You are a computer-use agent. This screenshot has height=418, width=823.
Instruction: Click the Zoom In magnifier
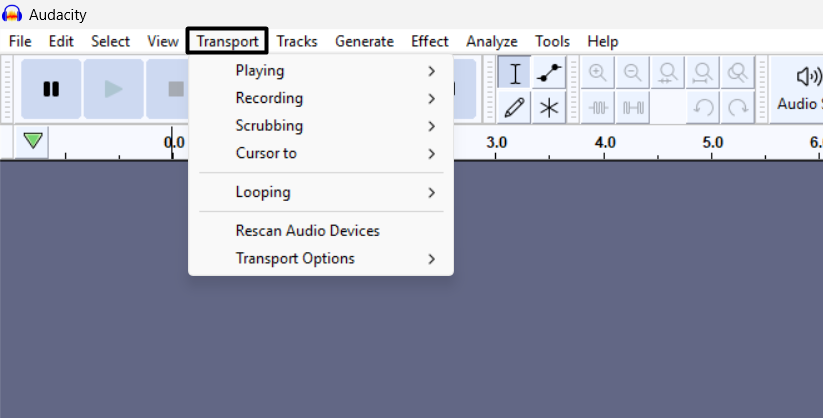coord(598,73)
